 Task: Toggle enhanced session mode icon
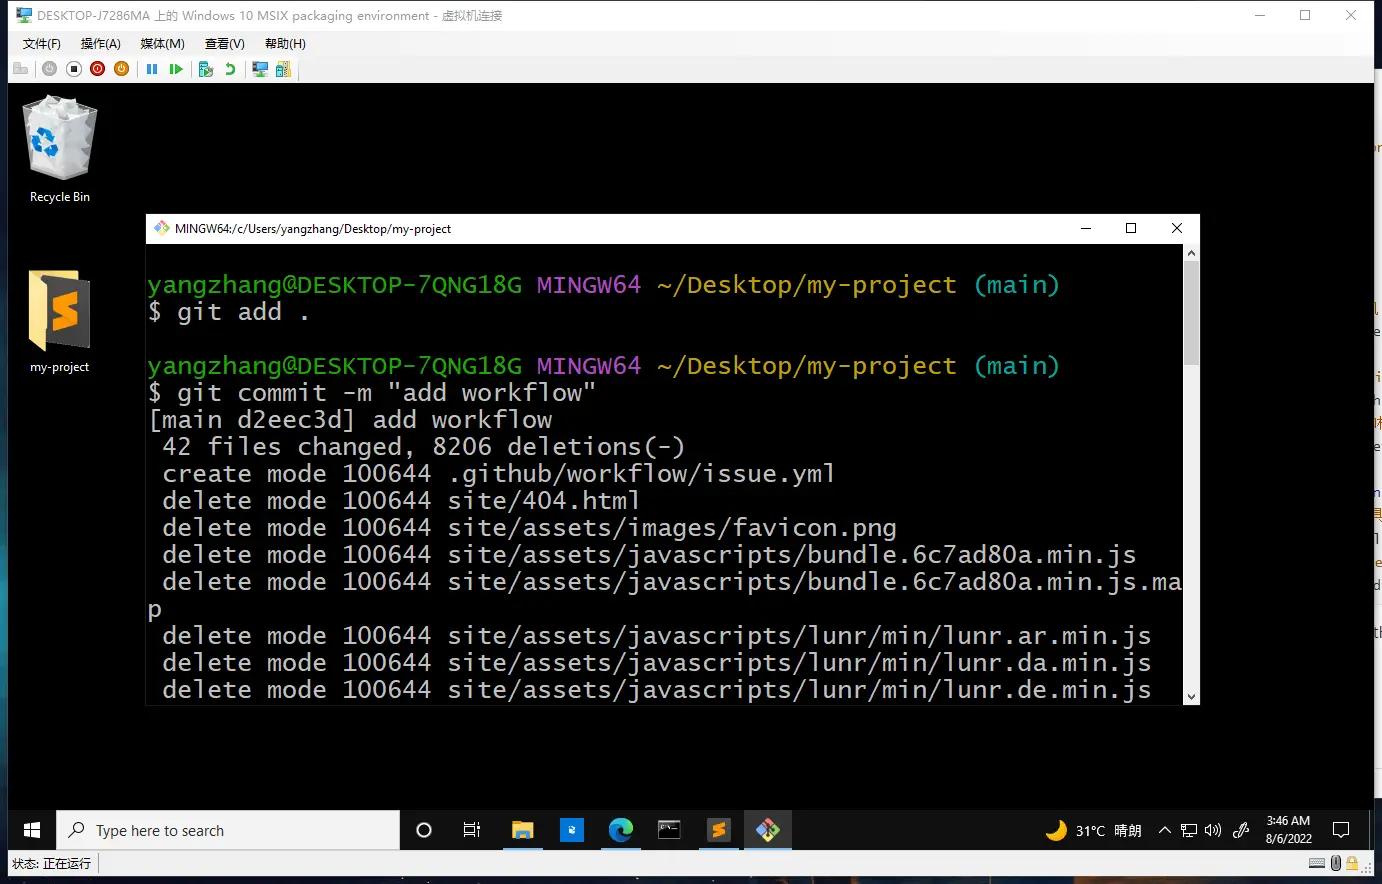point(260,69)
